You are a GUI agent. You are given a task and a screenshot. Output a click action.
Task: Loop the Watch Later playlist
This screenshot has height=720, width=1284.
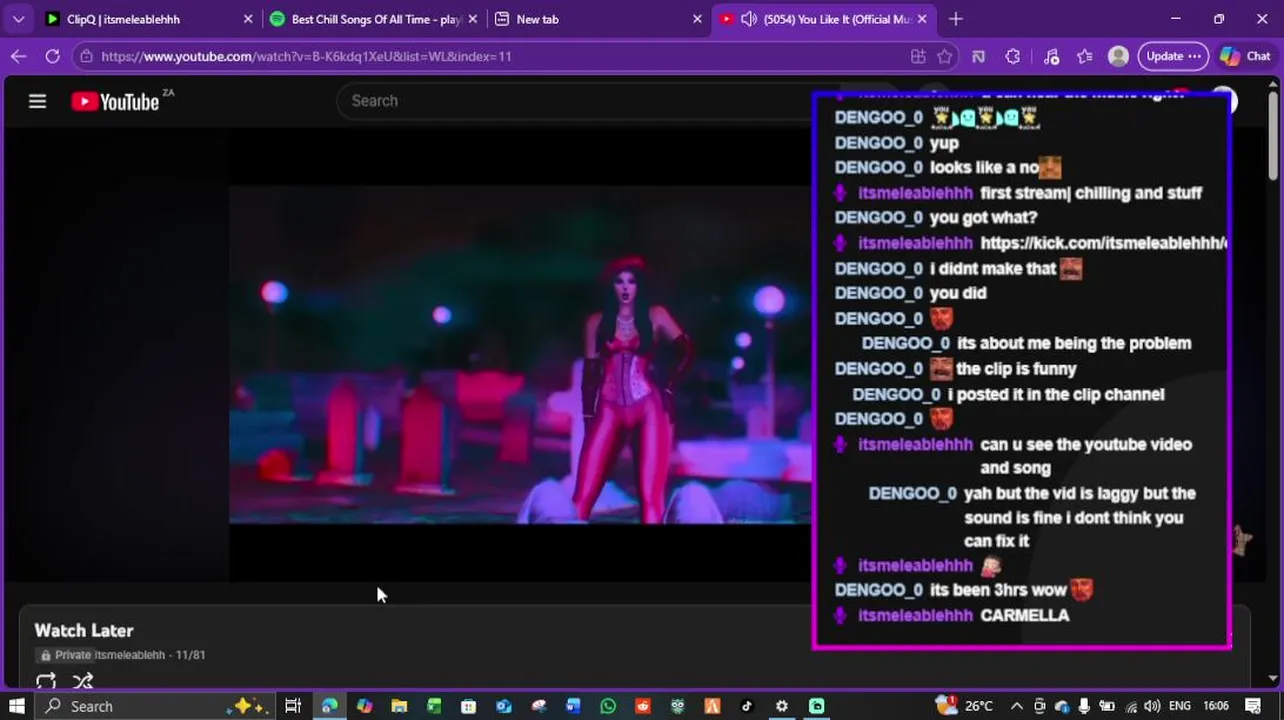tap(46, 682)
